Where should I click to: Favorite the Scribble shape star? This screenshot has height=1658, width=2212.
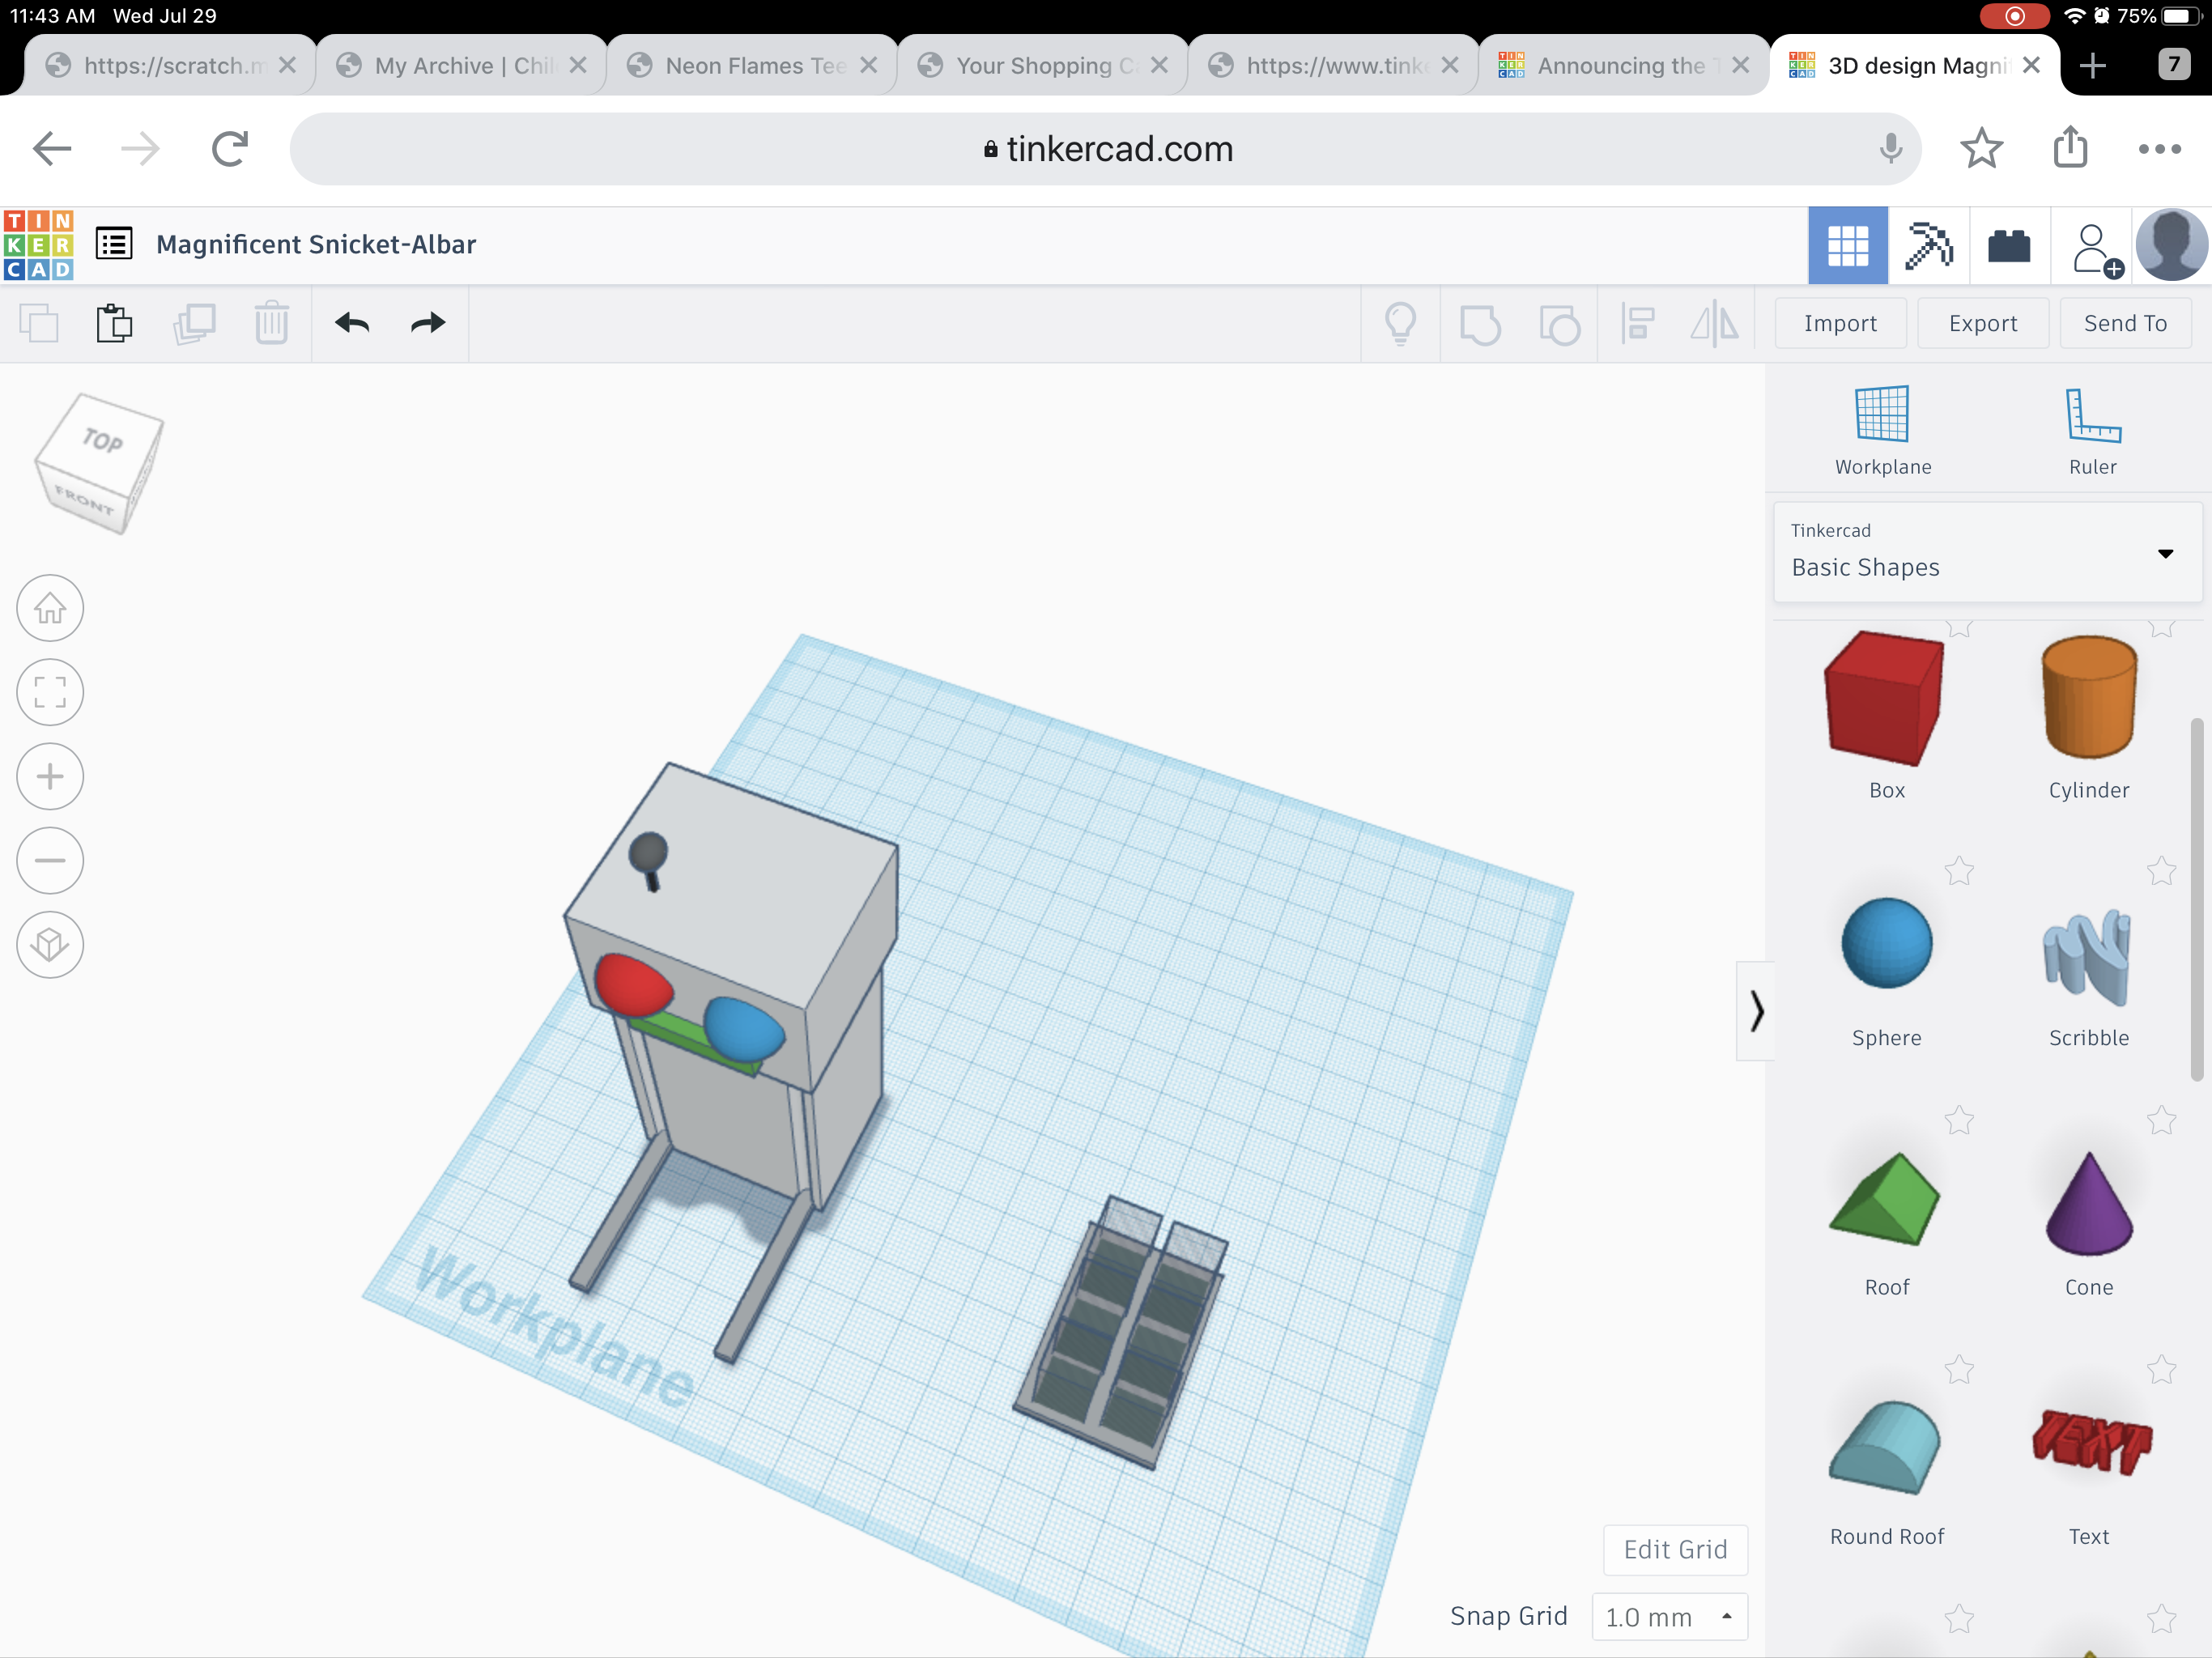(2162, 871)
